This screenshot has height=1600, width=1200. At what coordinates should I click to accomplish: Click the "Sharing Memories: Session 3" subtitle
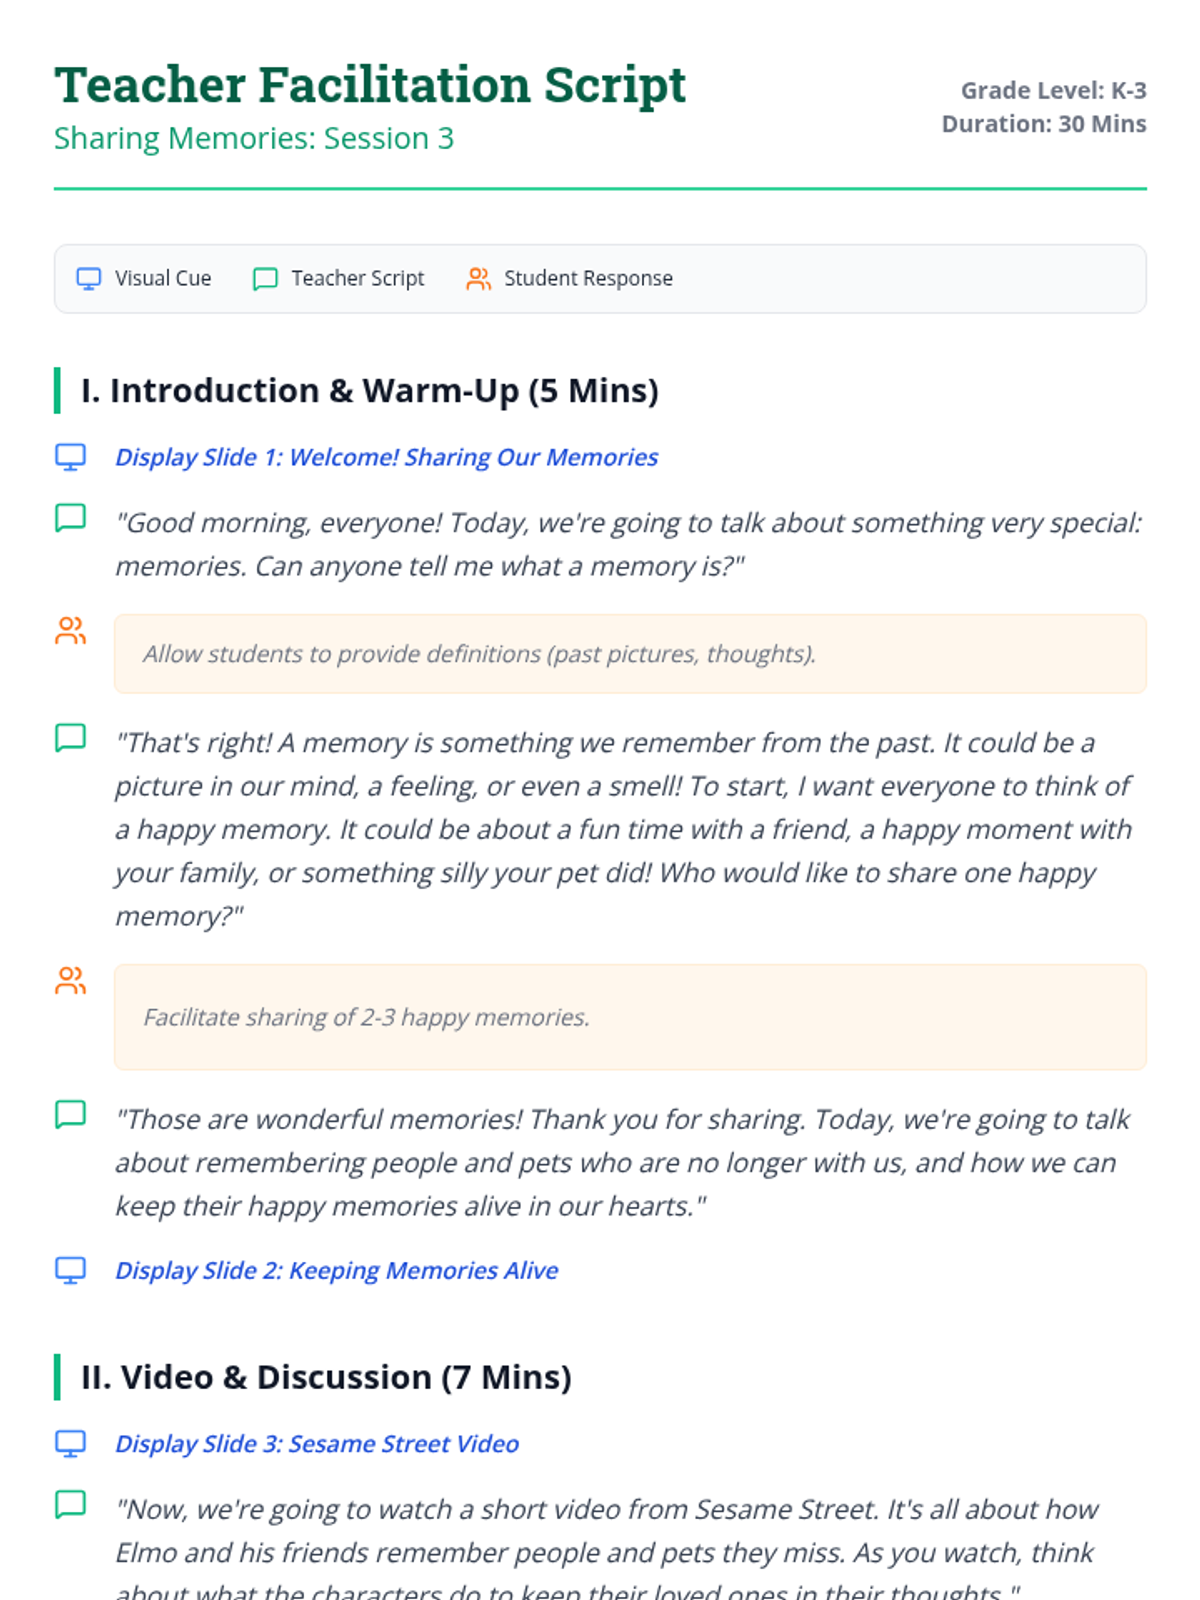coord(254,138)
